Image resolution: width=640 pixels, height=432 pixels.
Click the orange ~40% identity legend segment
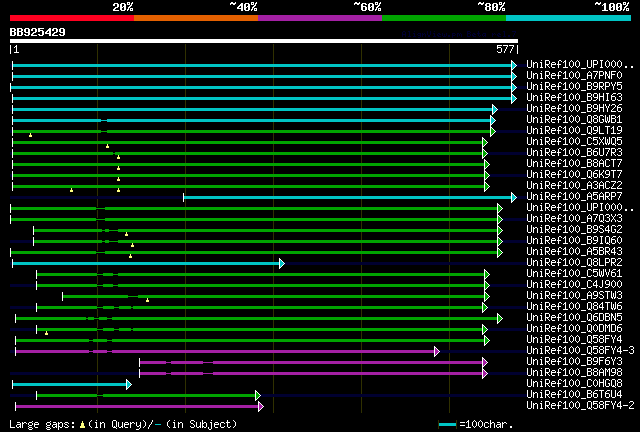tap(196, 18)
